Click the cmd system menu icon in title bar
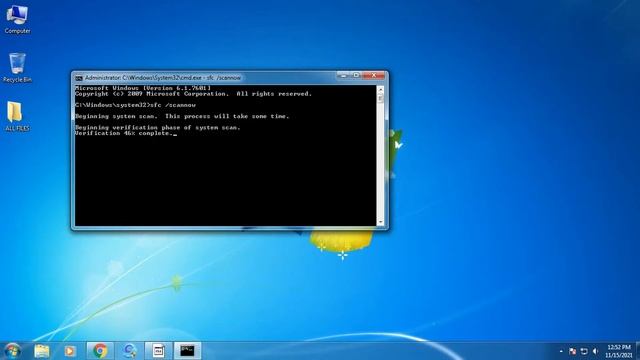640x360 pixels. (79, 78)
